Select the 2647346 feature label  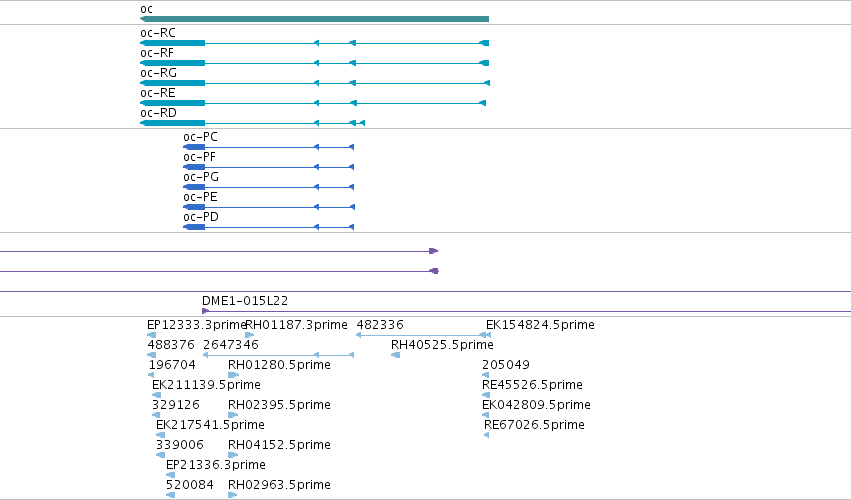coord(231,345)
